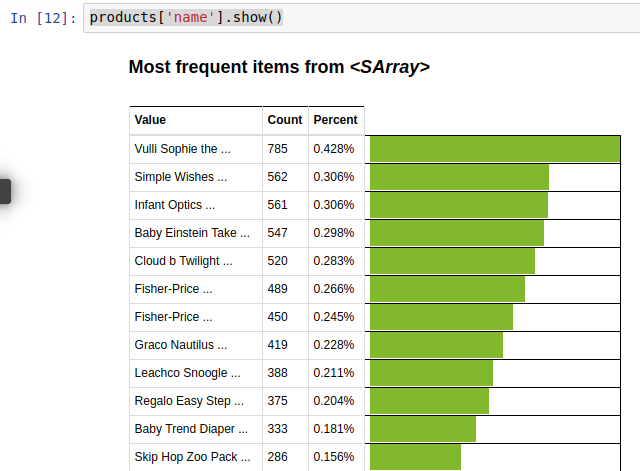Click the green bar for Baby Trend Diaper
The image size is (640, 471).
click(x=422, y=429)
